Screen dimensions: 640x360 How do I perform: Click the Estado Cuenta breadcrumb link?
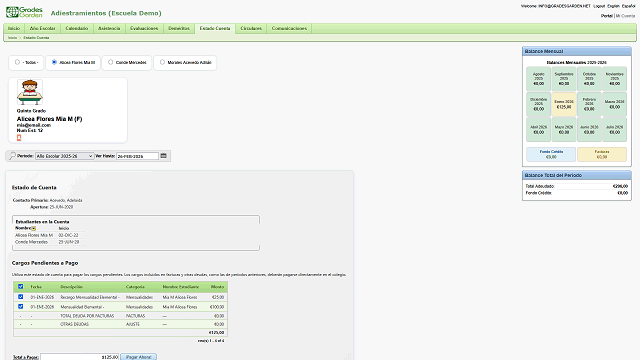click(x=36, y=38)
